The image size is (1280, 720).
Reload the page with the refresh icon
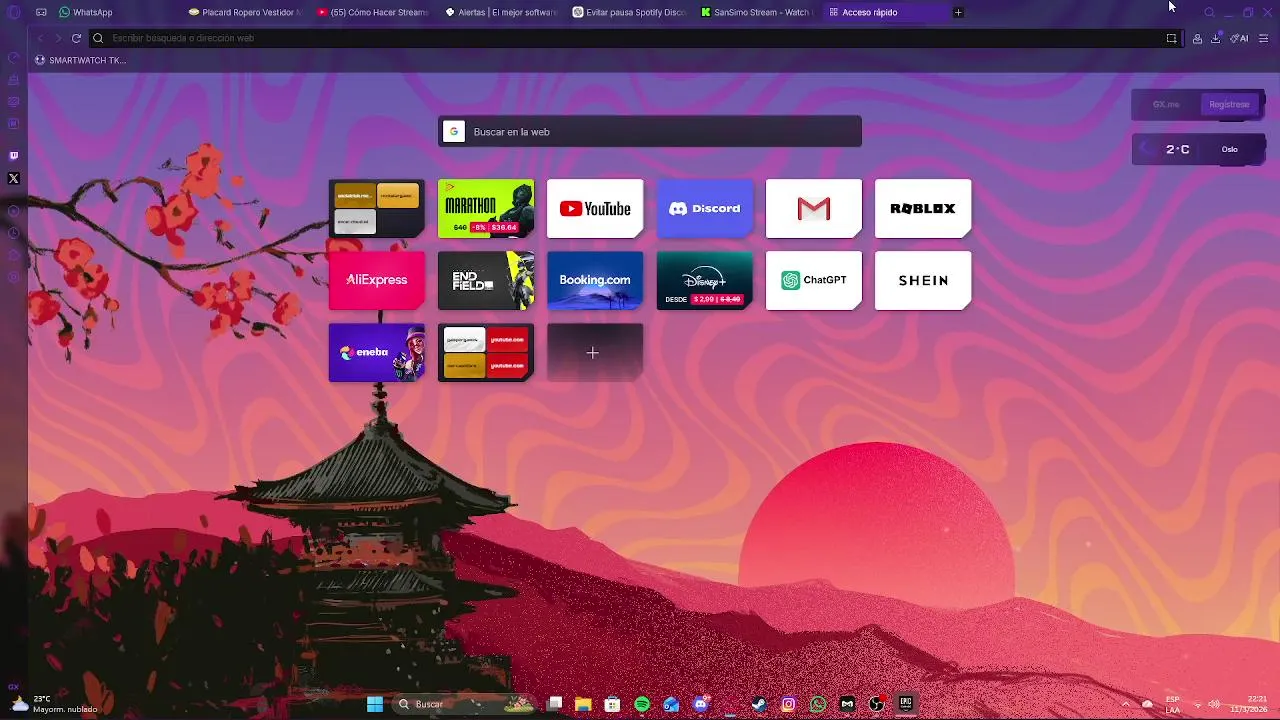[x=76, y=38]
